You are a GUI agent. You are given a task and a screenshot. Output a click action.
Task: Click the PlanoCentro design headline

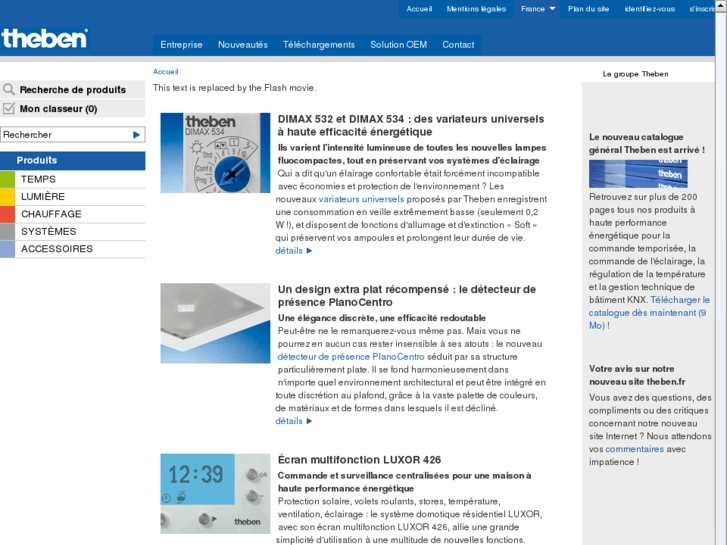pyautogui.click(x=407, y=296)
